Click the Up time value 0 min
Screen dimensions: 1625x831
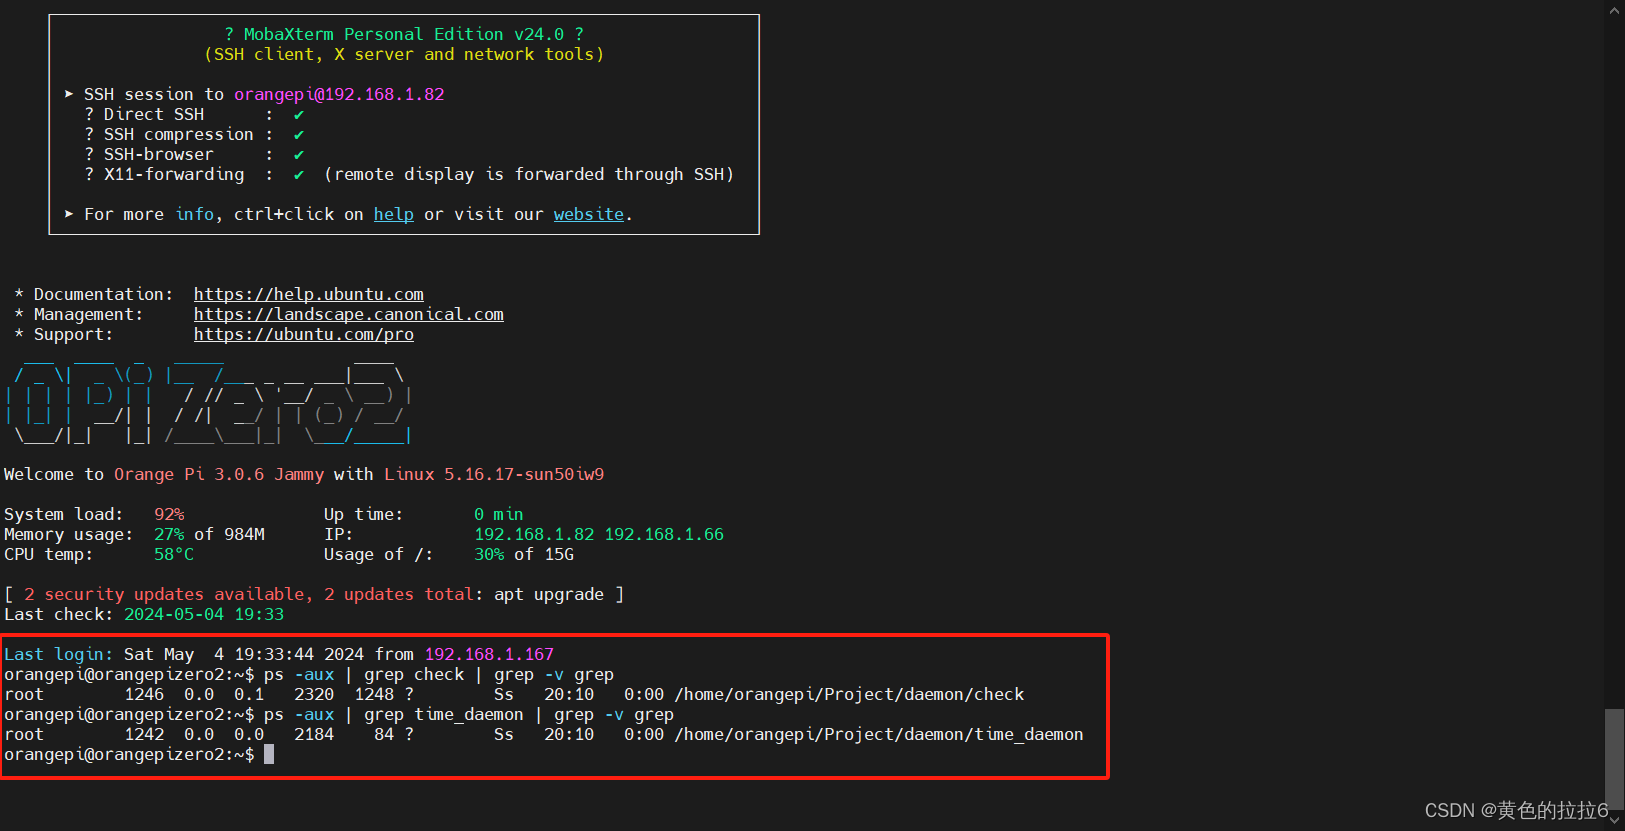(x=499, y=514)
